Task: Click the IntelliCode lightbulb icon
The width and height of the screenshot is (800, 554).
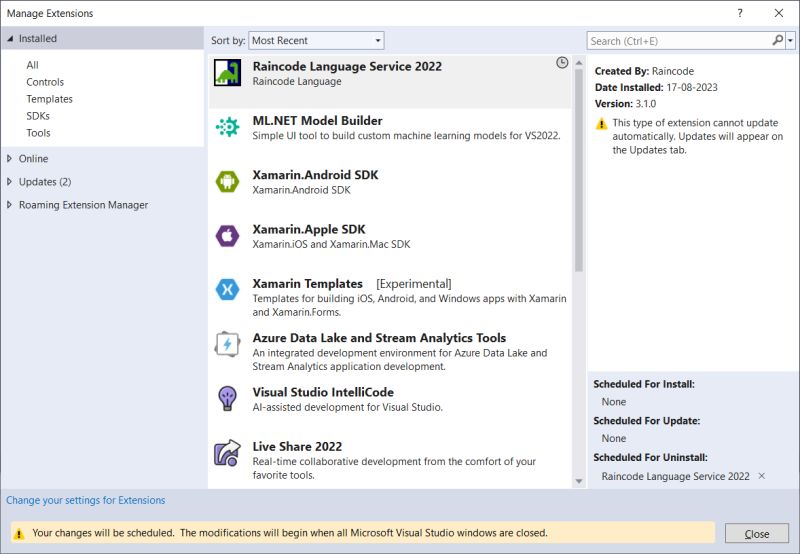Action: (227, 398)
